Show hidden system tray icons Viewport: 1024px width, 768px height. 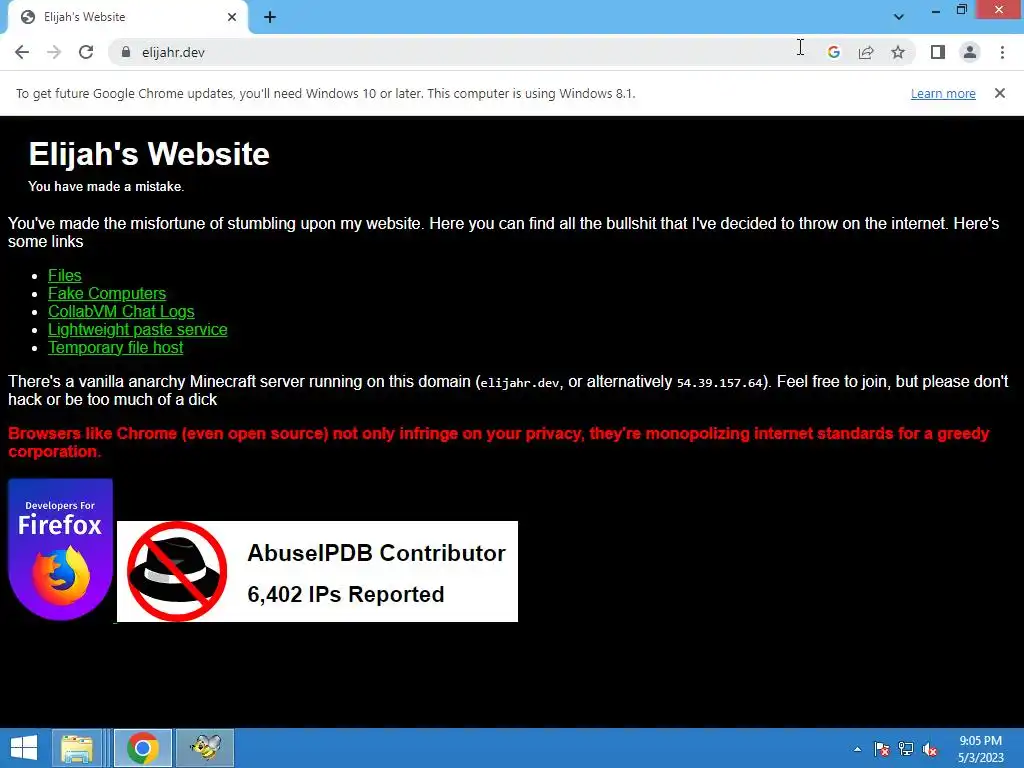point(857,749)
